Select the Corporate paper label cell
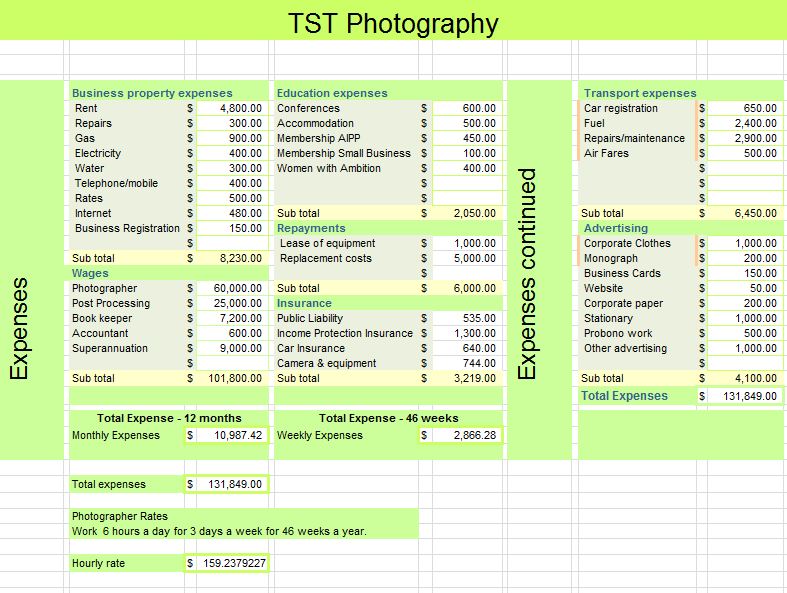This screenshot has height=593, width=787. 637,304
